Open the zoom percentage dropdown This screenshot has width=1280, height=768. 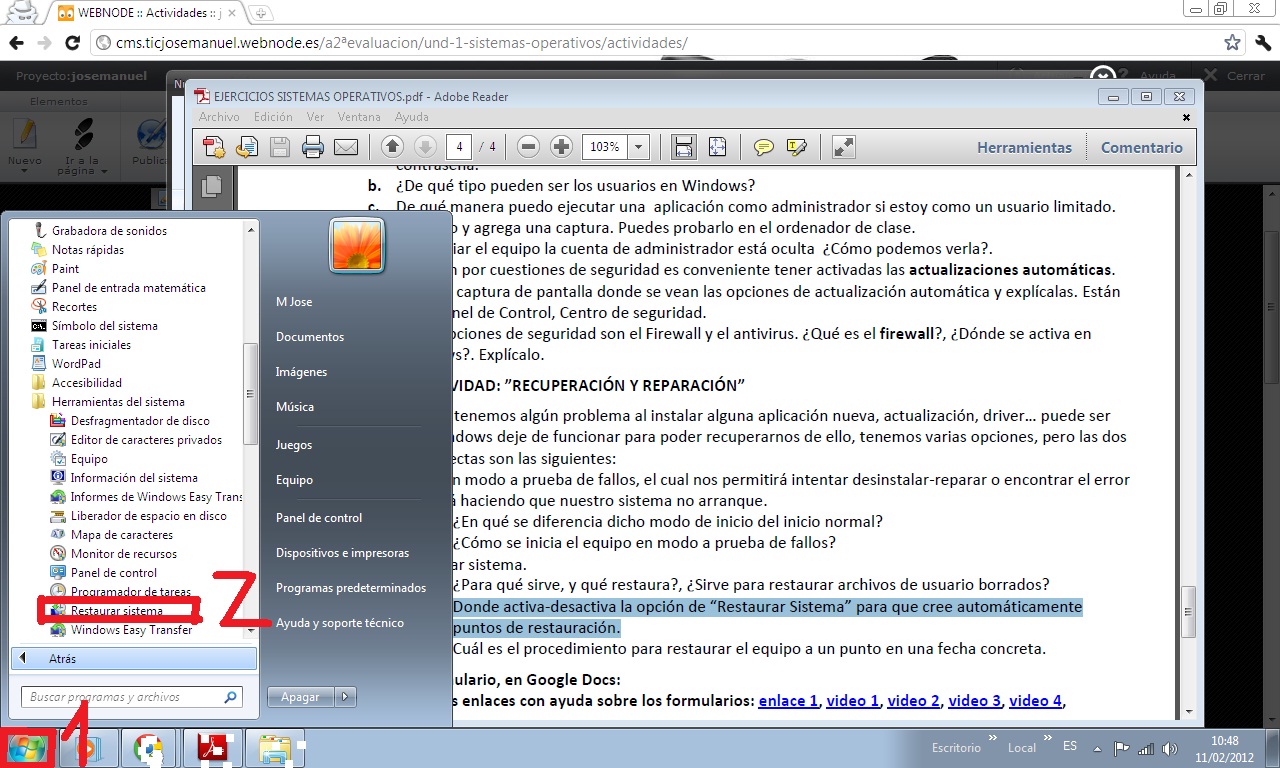[x=639, y=147]
